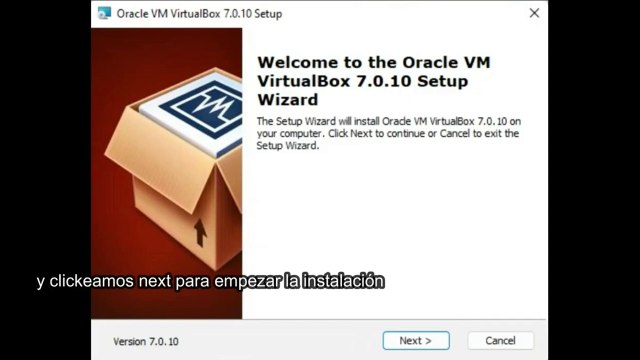This screenshot has height=360, width=640.
Task: Click the "Welcome to the Oracle VM" heading line
Action: (373, 62)
